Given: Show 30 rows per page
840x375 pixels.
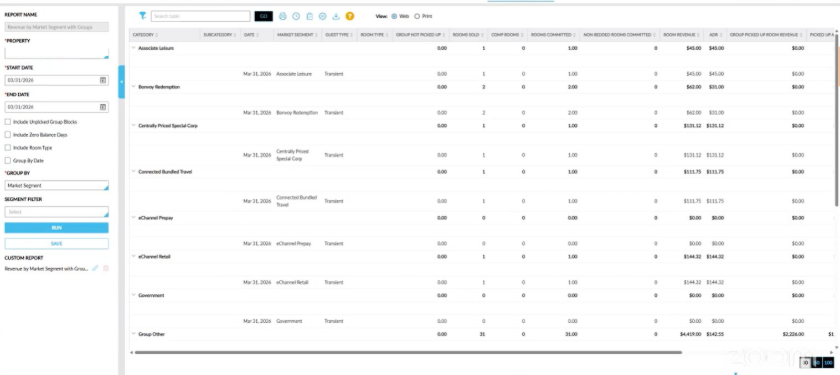Looking at the screenshot, I should pos(805,363).
